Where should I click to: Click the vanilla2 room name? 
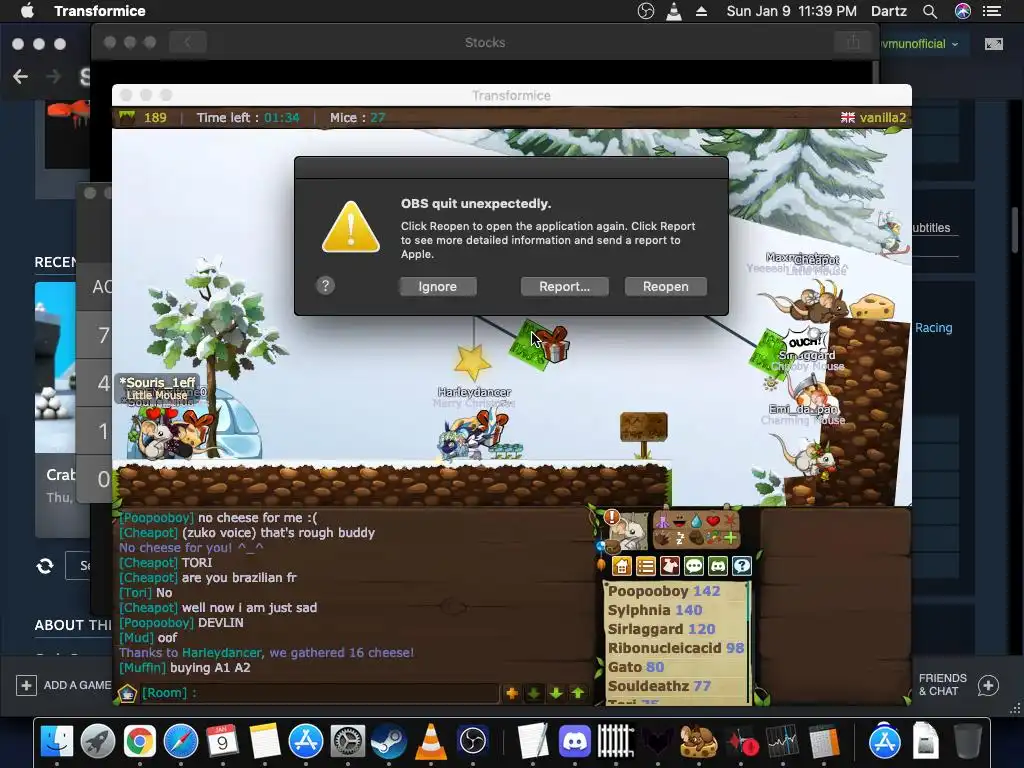click(882, 118)
